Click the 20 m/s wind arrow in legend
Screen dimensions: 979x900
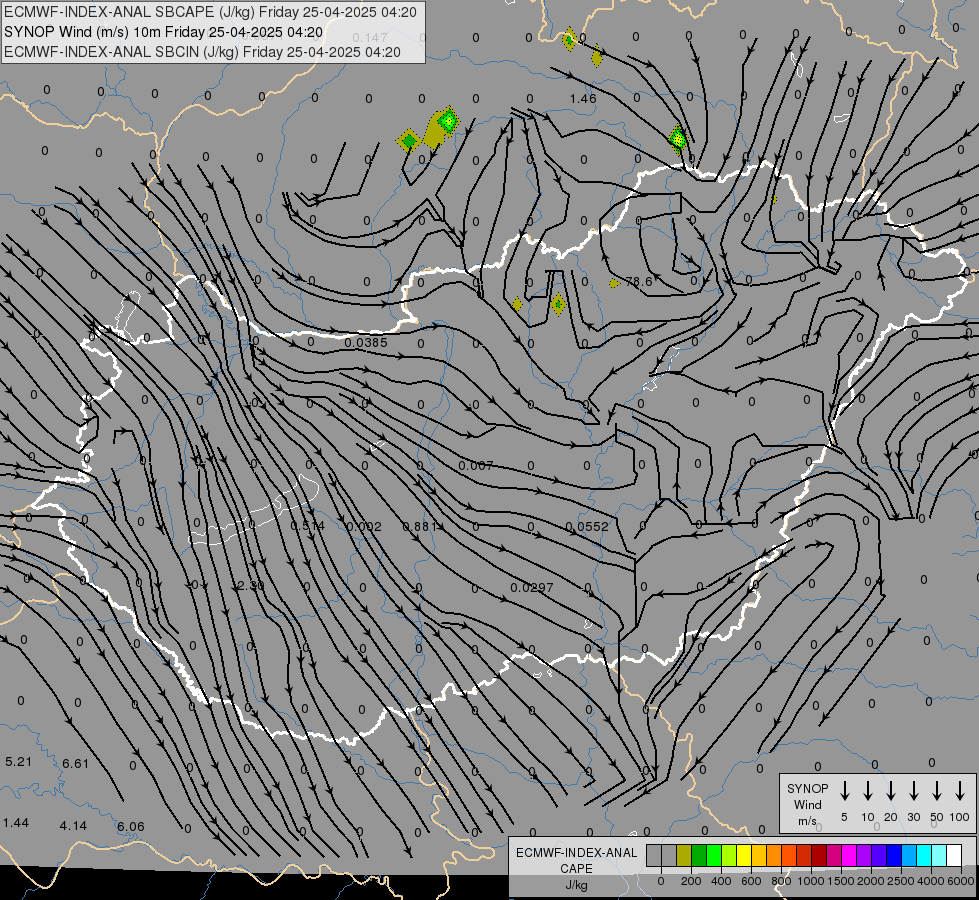pyautogui.click(x=890, y=791)
